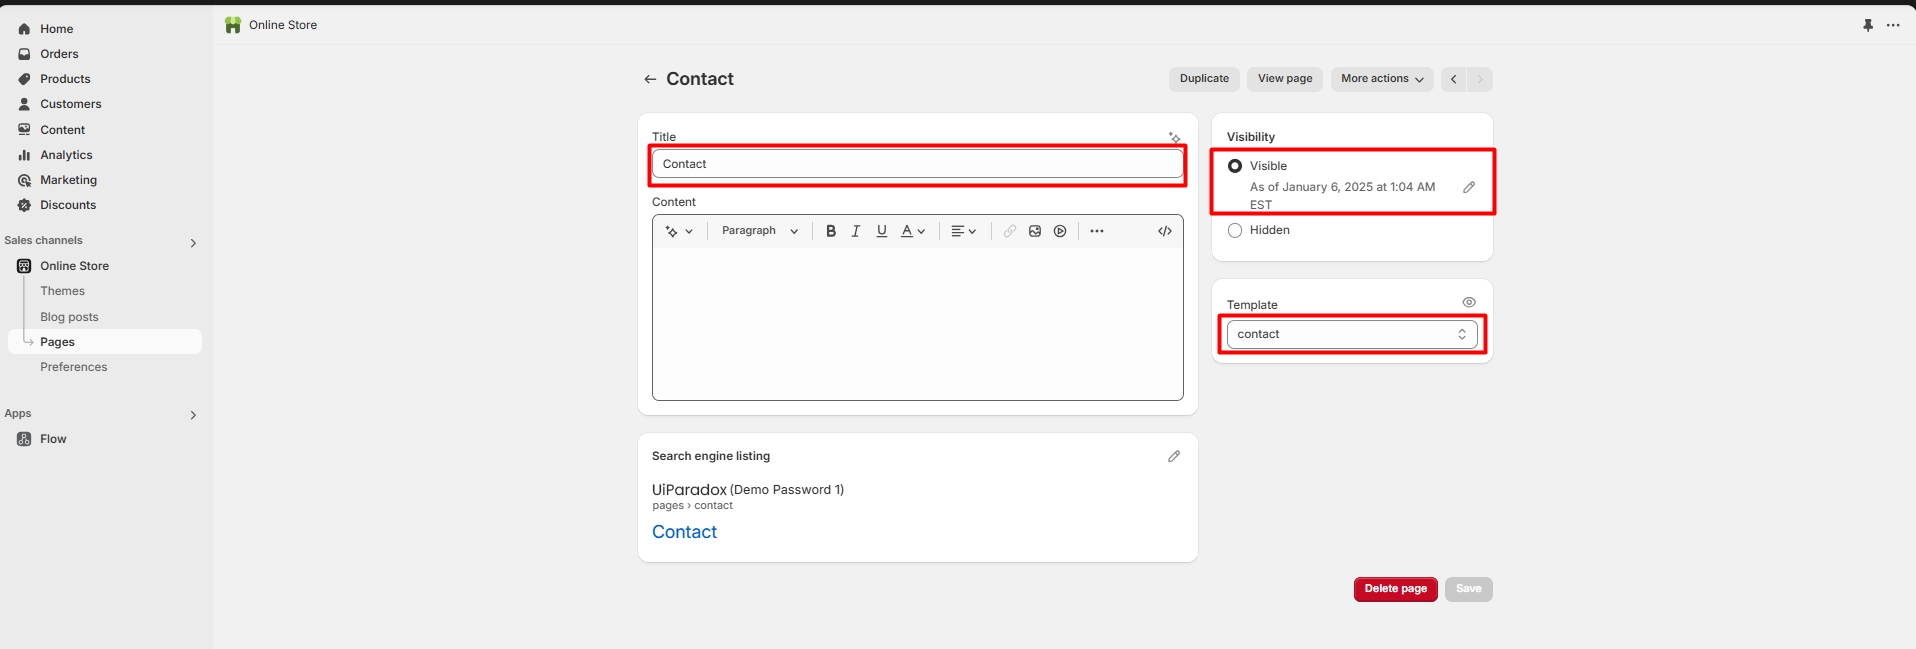
Task: Insert video using editor toolbar icon
Action: pyautogui.click(x=1060, y=231)
